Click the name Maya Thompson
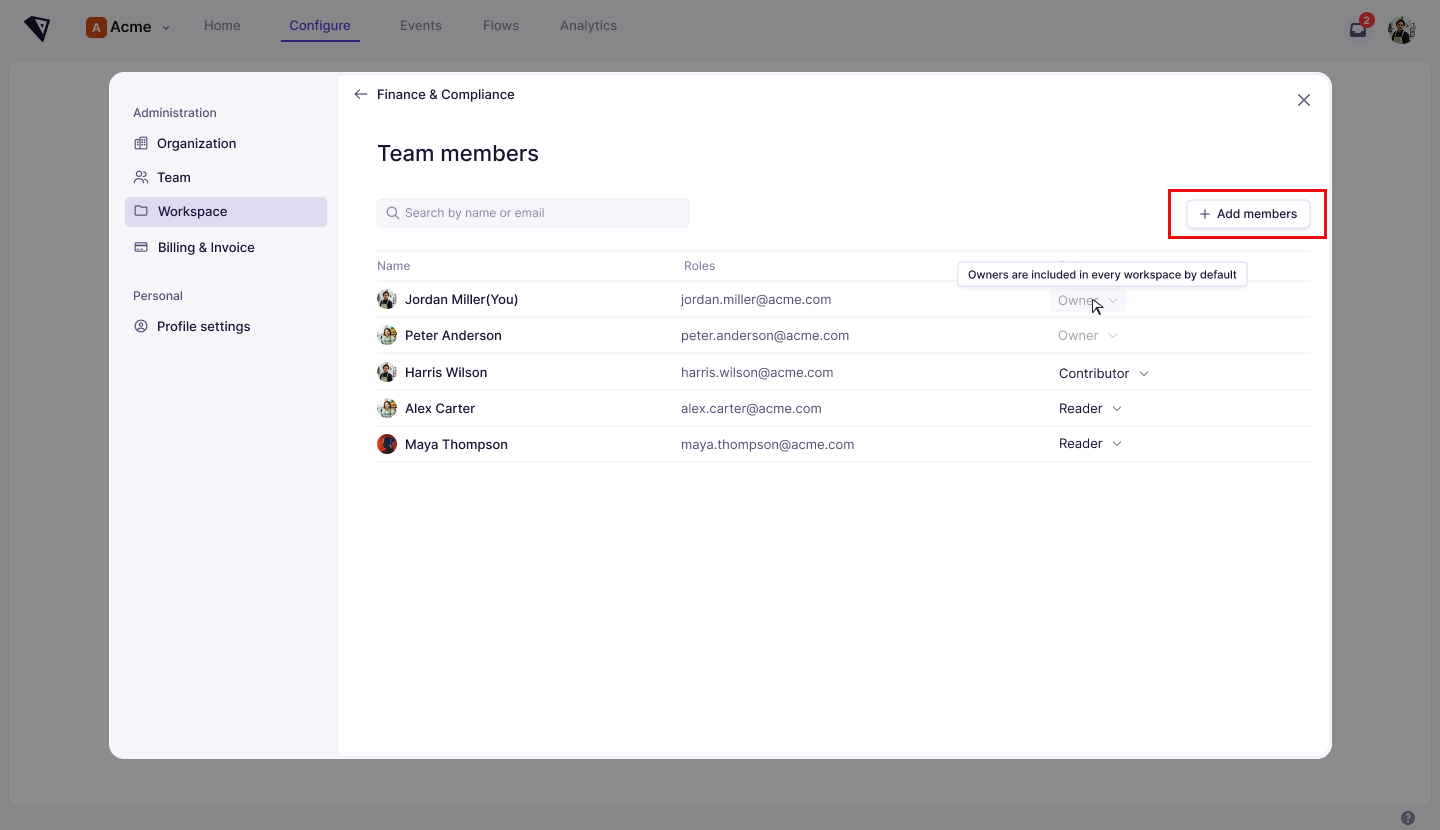Image resolution: width=1440 pixels, height=830 pixels. (456, 444)
